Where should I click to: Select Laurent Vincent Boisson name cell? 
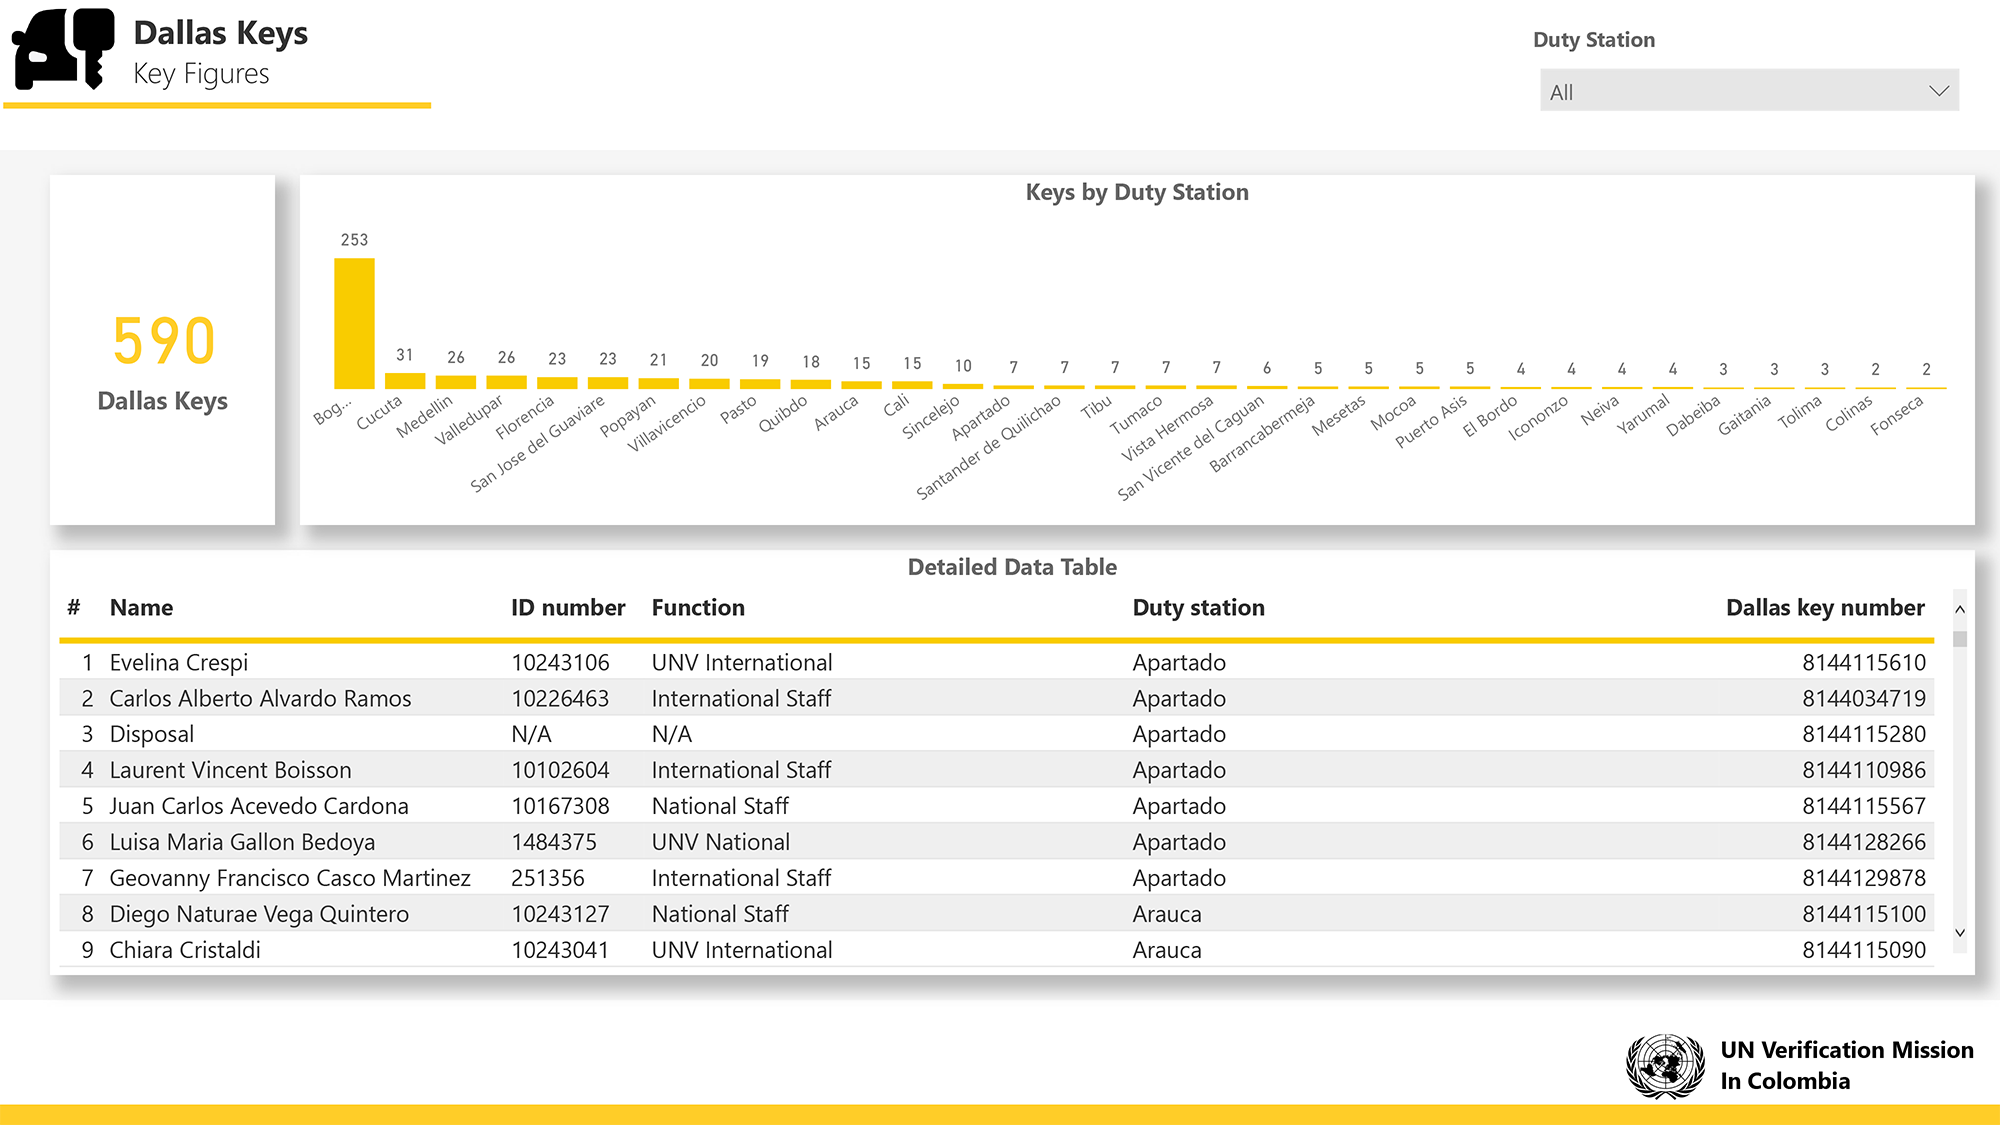click(x=230, y=771)
